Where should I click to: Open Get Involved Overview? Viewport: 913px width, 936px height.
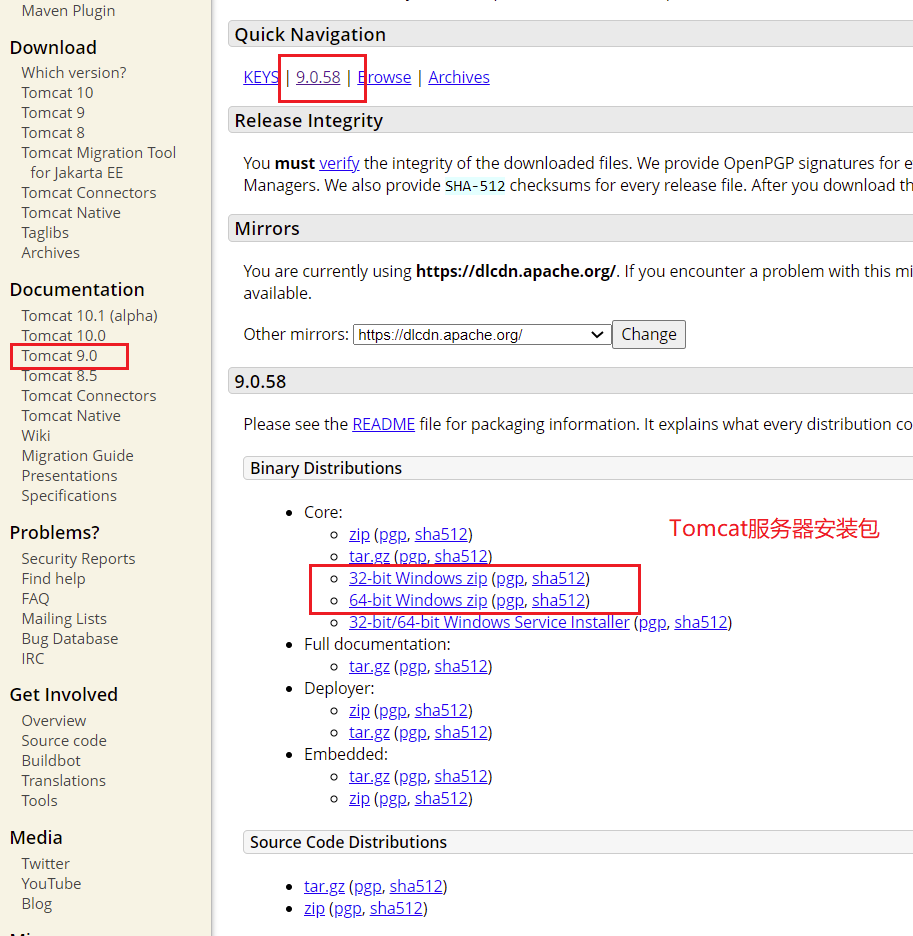[x=54, y=721]
